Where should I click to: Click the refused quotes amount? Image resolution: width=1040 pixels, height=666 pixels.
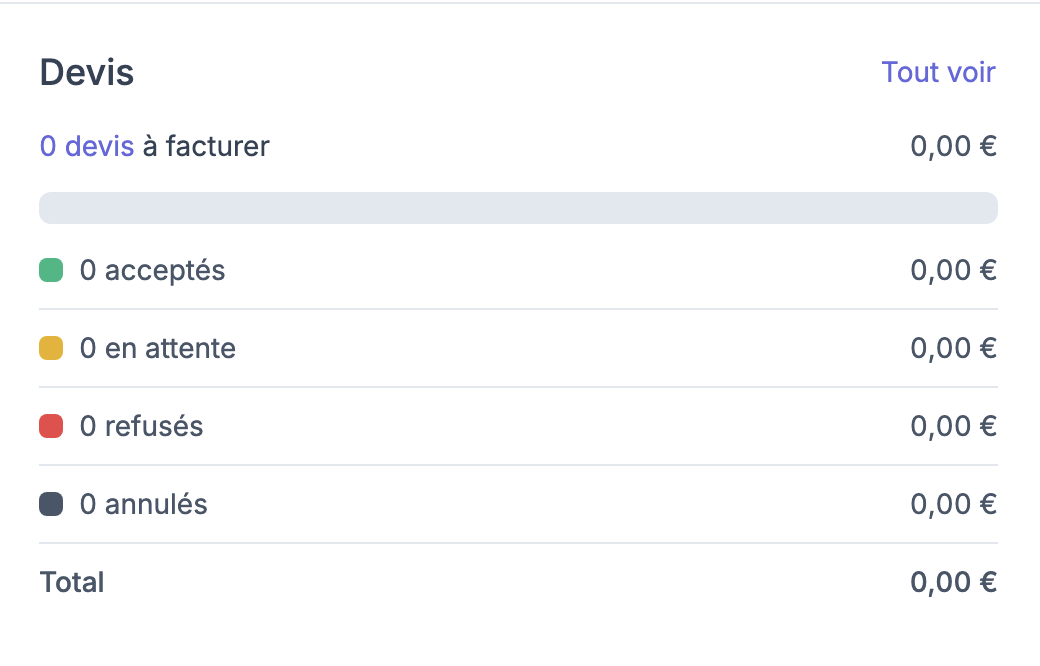(x=953, y=426)
